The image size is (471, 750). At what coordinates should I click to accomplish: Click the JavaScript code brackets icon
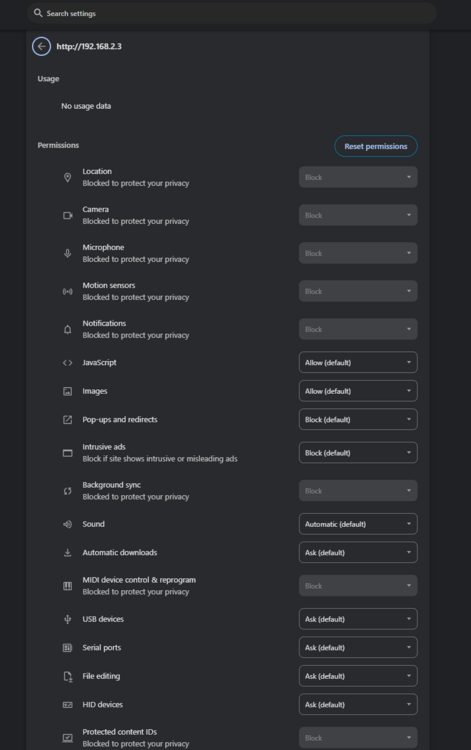(67, 363)
